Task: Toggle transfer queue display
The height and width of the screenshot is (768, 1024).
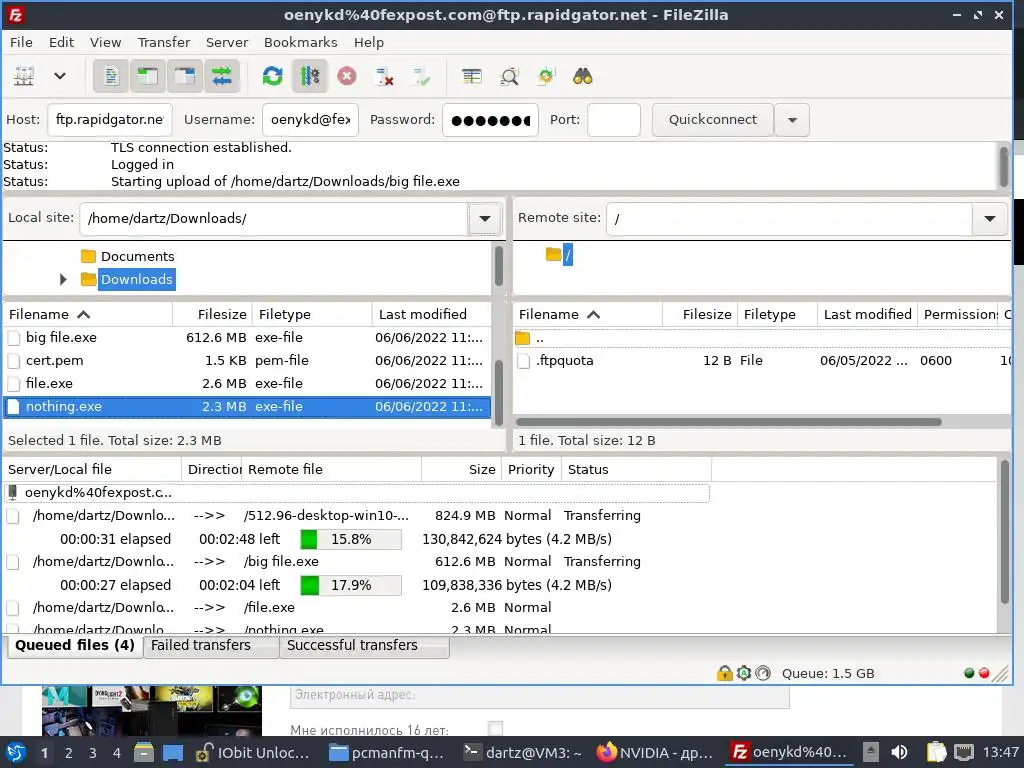Action: (x=222, y=76)
